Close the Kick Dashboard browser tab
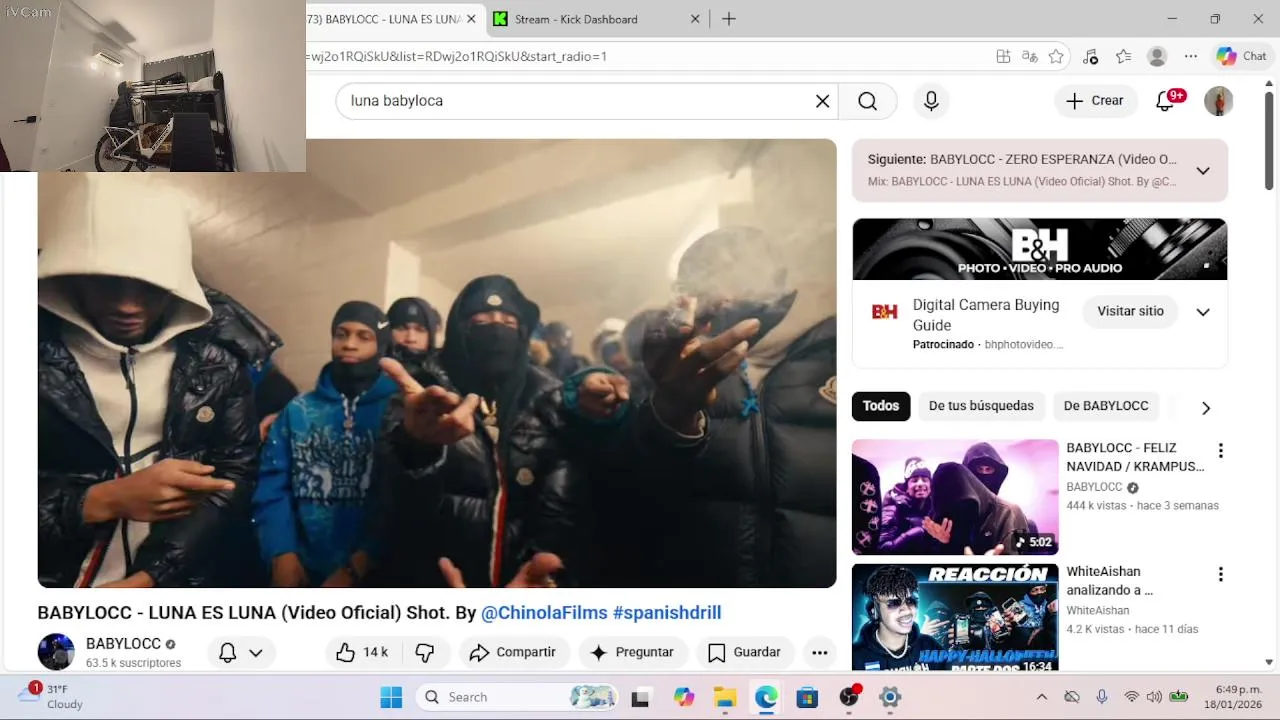 696,19
